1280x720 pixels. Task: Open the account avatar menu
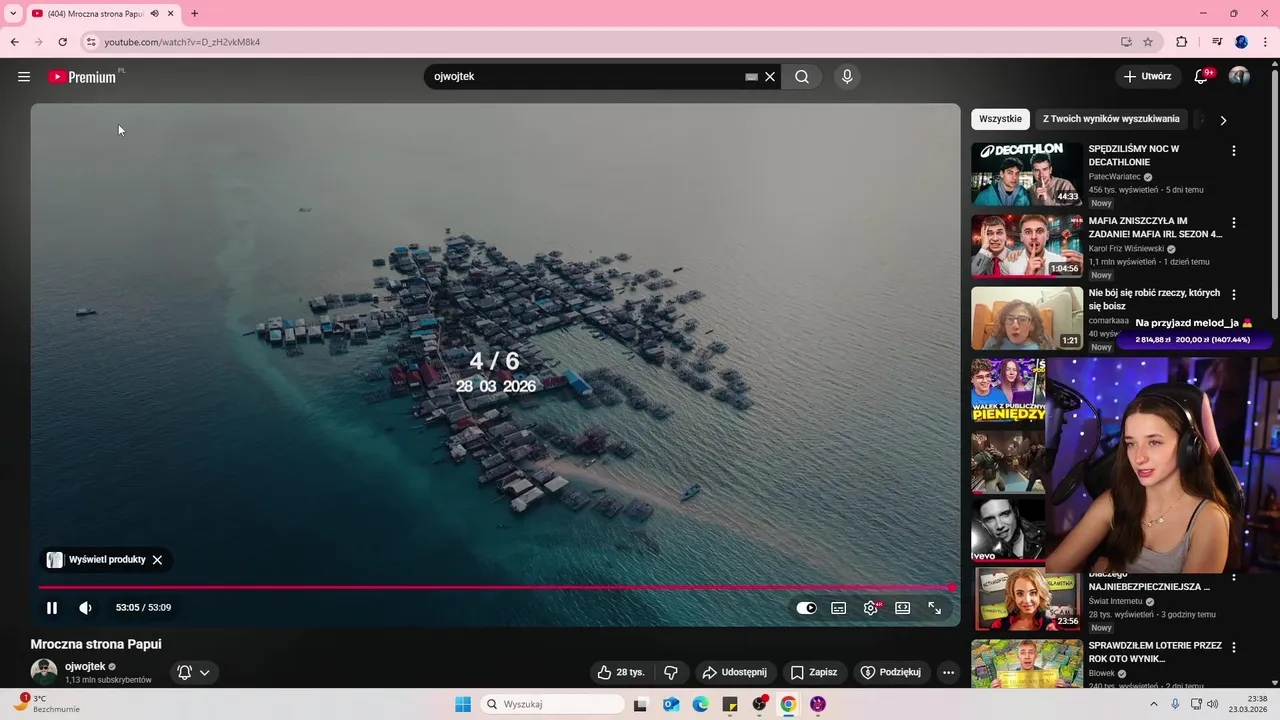pos(1239,77)
